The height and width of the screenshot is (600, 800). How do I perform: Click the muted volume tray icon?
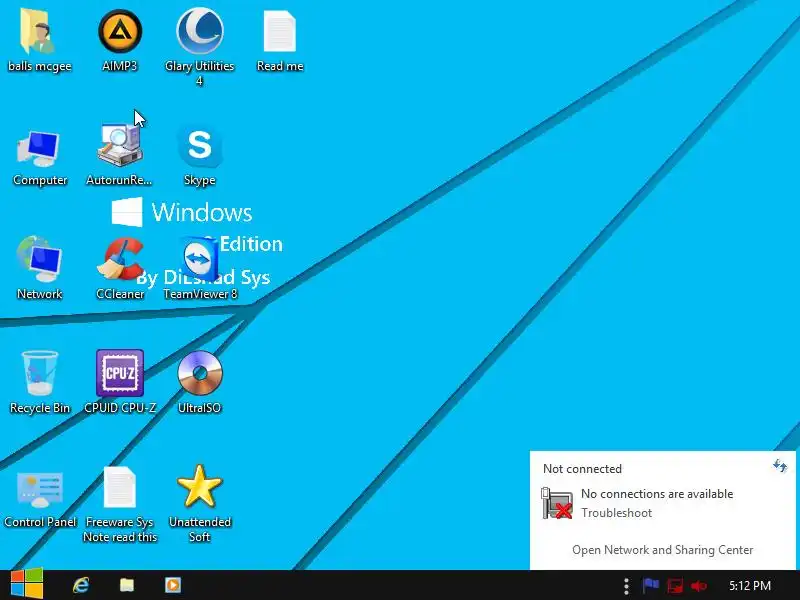tap(698, 585)
